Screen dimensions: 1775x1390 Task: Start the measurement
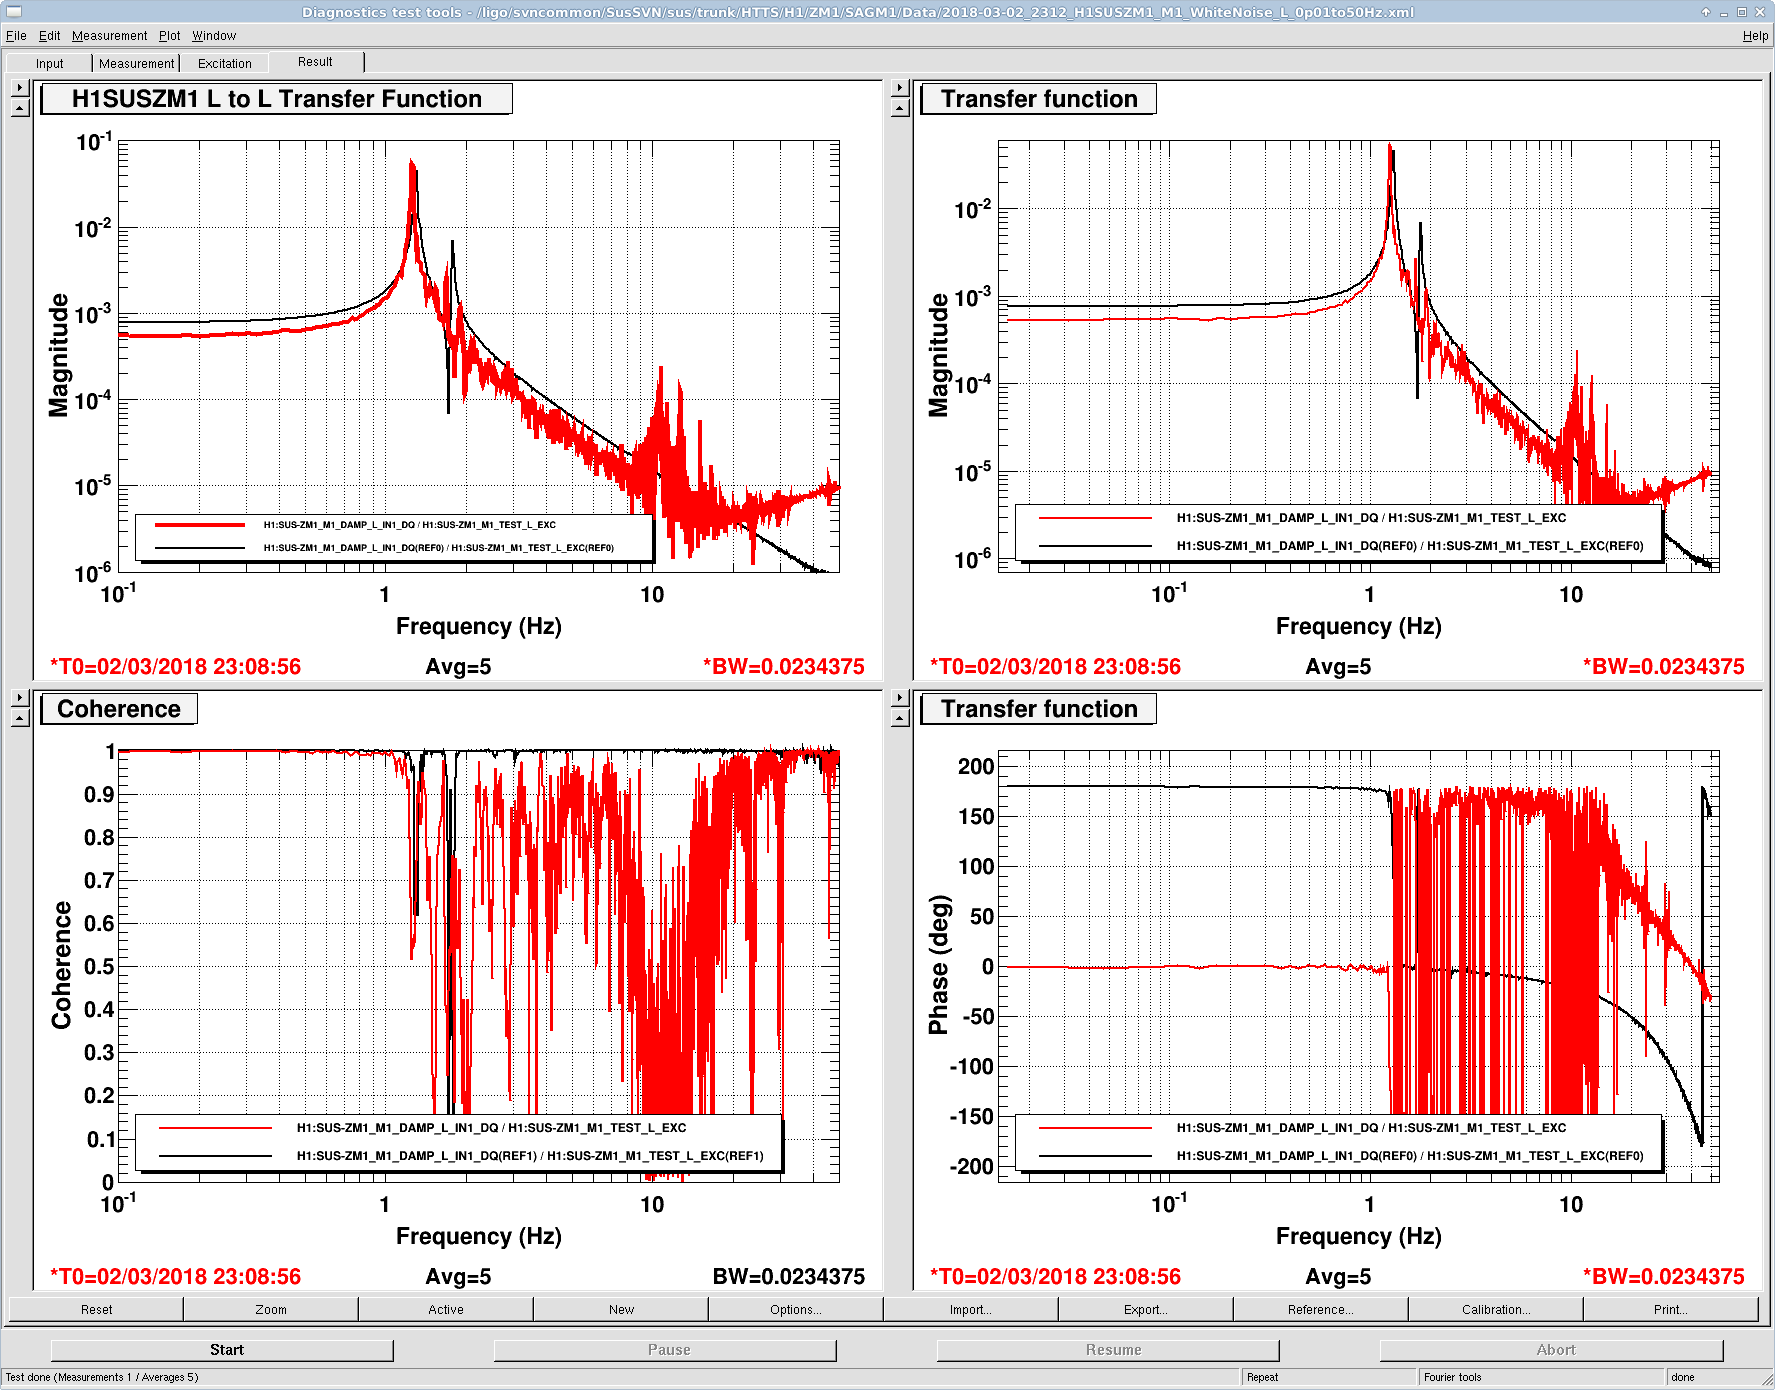(222, 1350)
